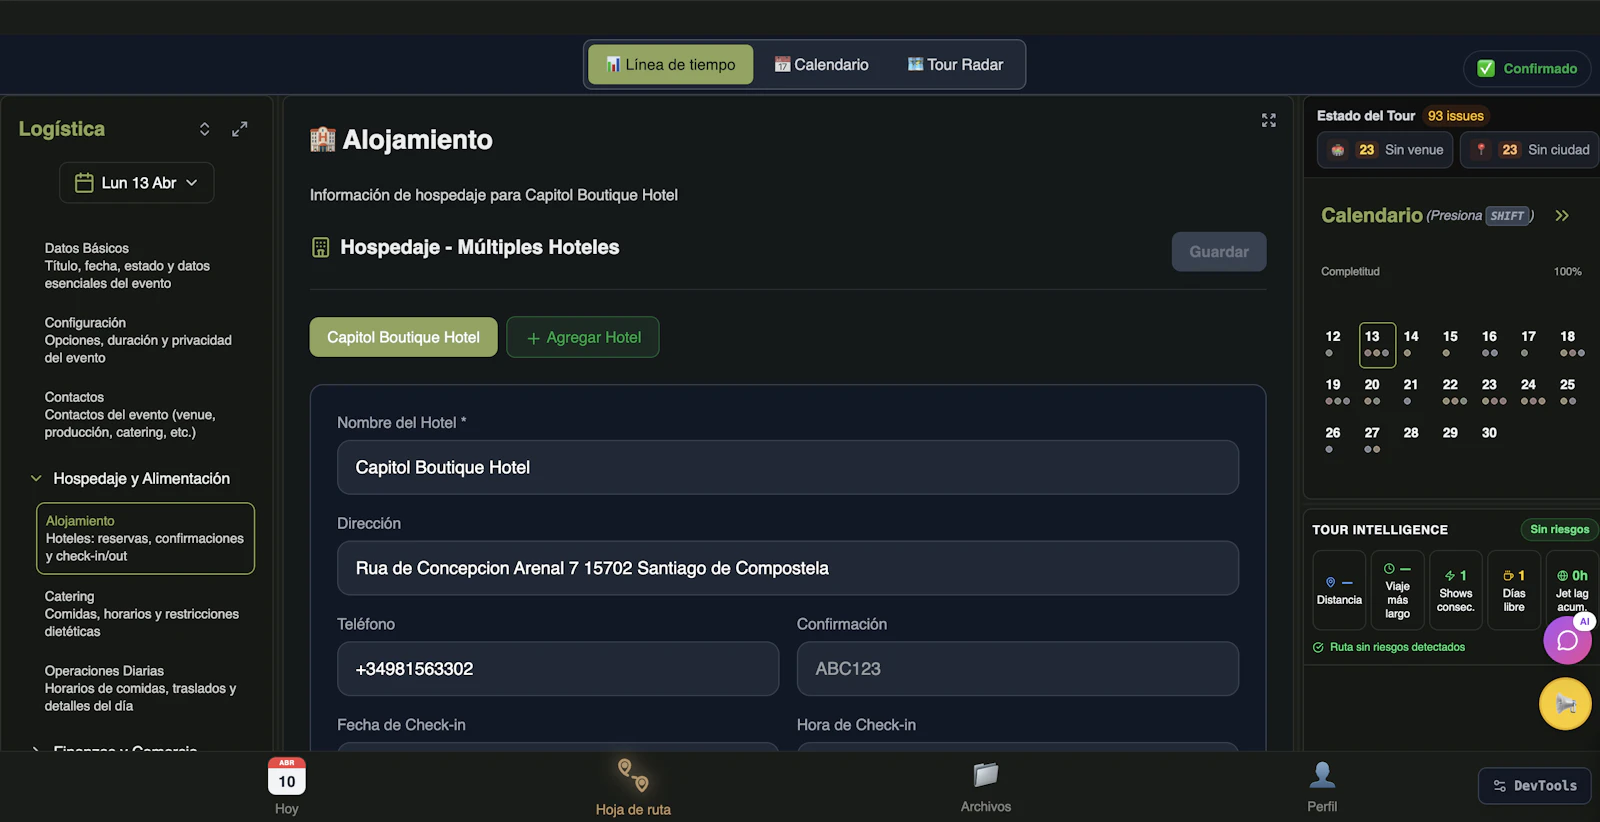
Task: Open Catering section
Action: (x=142, y=614)
